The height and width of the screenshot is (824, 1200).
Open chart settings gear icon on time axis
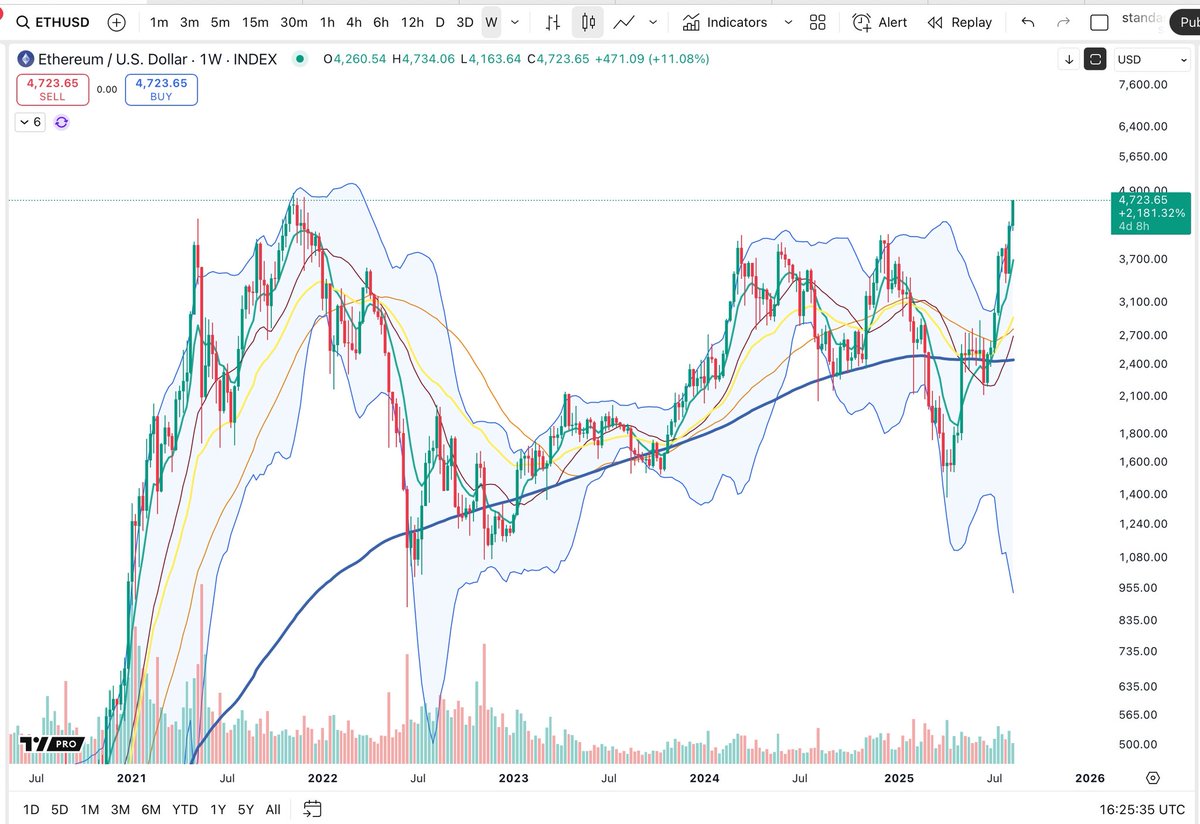coord(1153,778)
